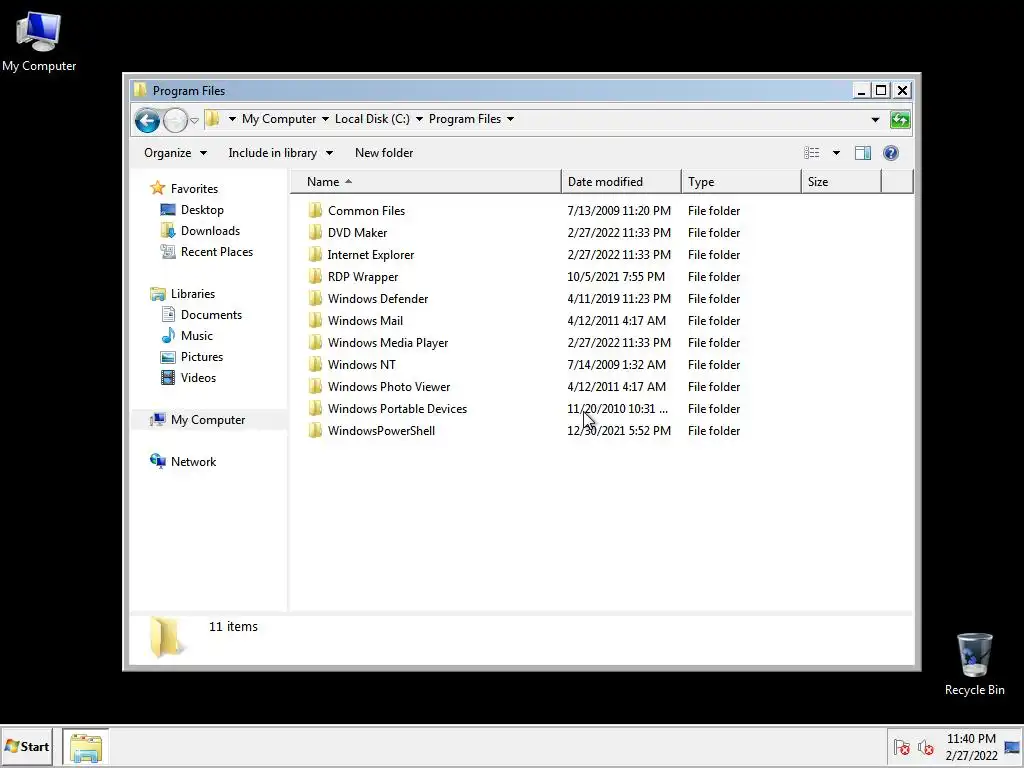Open the Organize menu
The width and height of the screenshot is (1024, 768).
click(x=175, y=153)
